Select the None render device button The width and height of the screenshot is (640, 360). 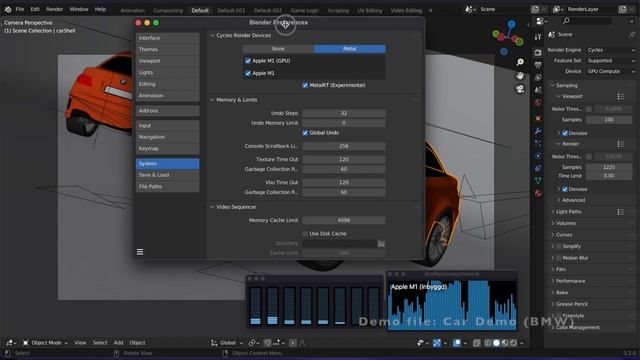pyautogui.click(x=278, y=49)
